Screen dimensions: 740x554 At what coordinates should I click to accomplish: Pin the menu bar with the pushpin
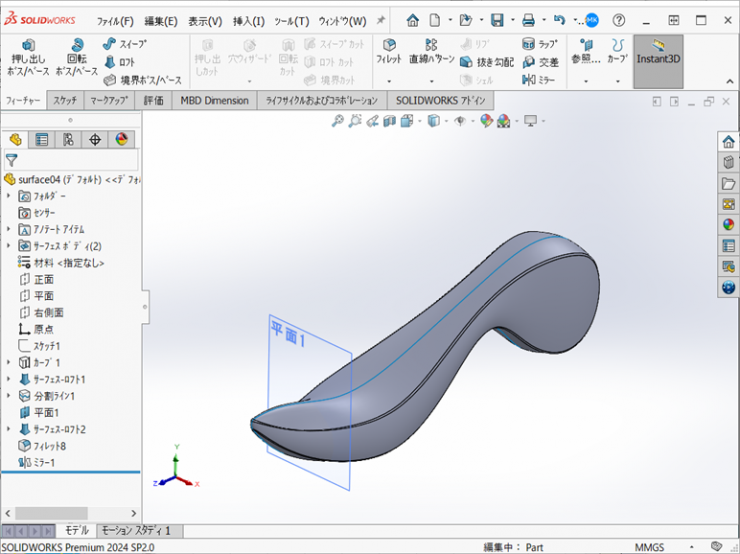tap(380, 21)
